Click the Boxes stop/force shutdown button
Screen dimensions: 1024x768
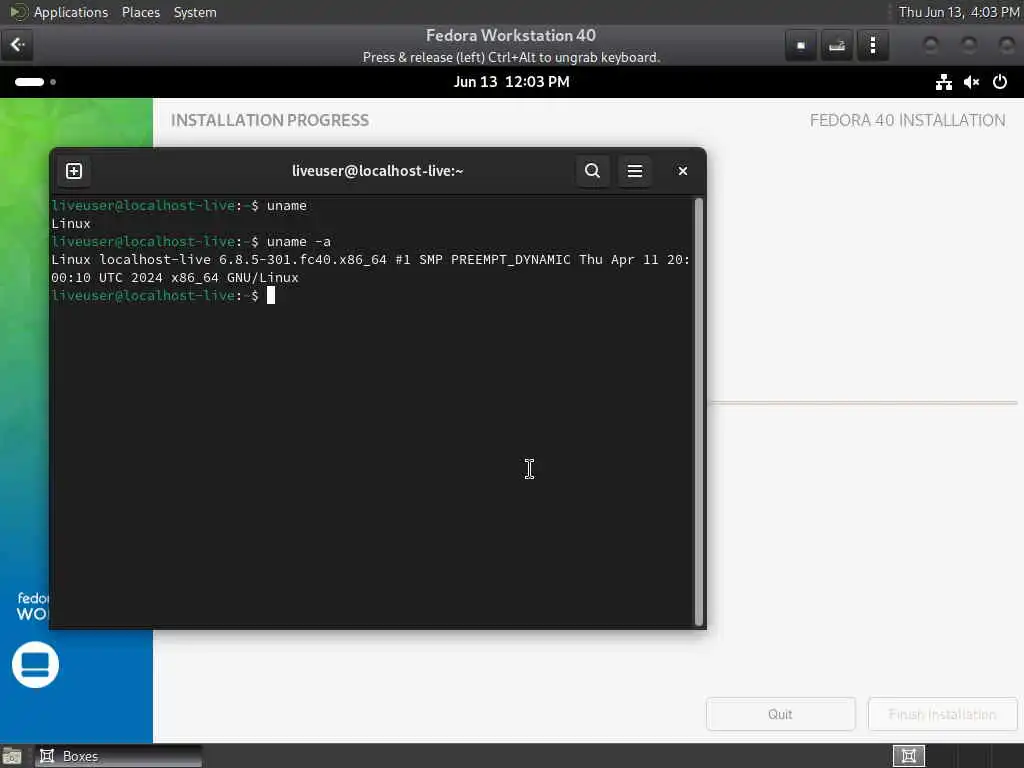coord(801,45)
